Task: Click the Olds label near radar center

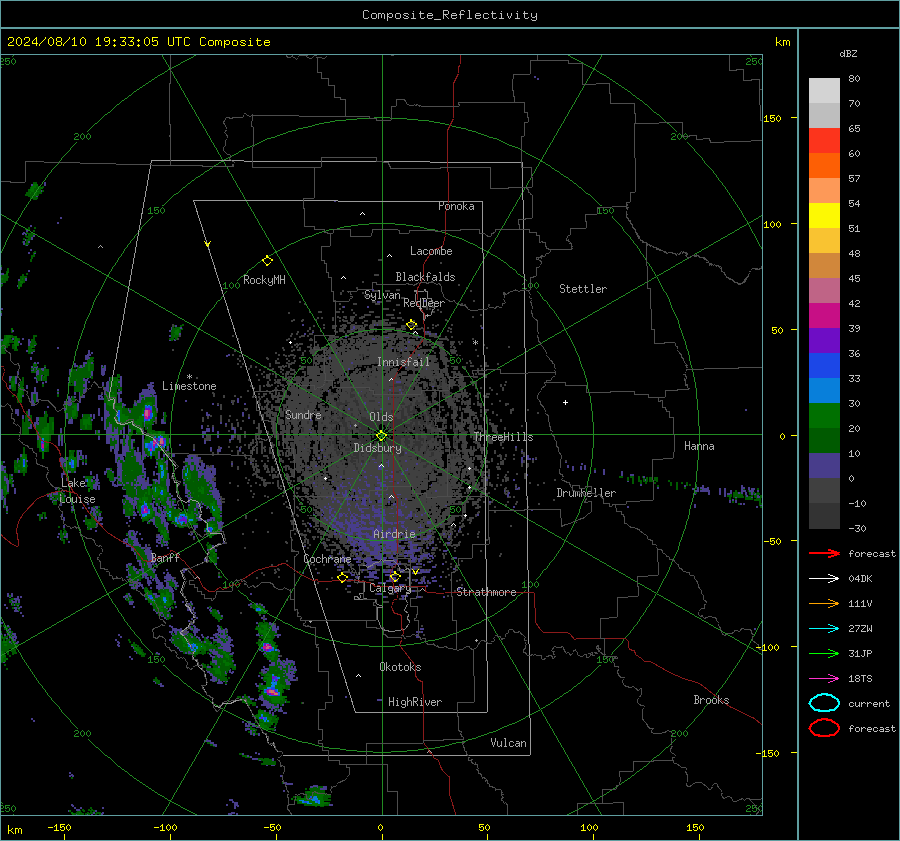Action: pos(381,417)
